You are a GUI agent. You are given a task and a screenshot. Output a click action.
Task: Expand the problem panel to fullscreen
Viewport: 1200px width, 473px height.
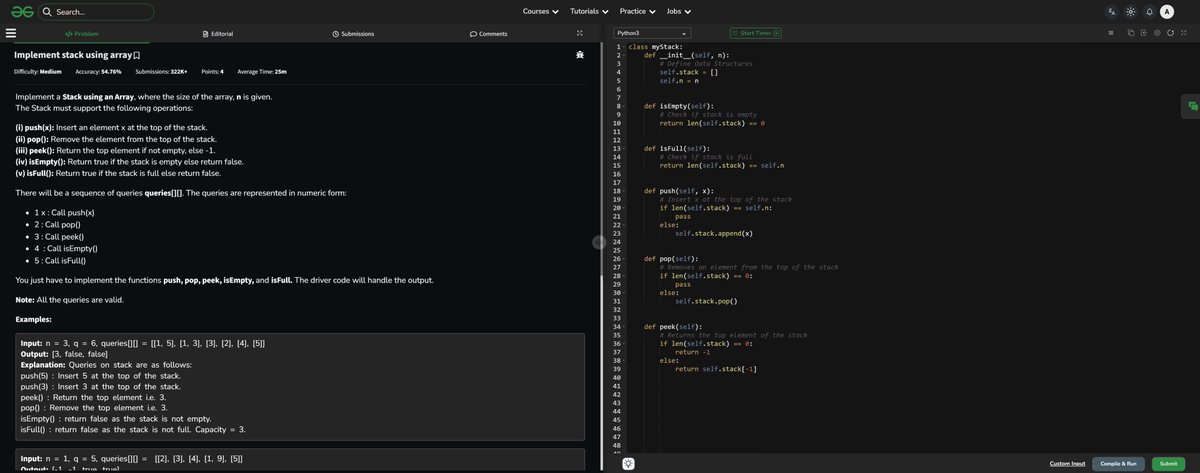coord(579,33)
